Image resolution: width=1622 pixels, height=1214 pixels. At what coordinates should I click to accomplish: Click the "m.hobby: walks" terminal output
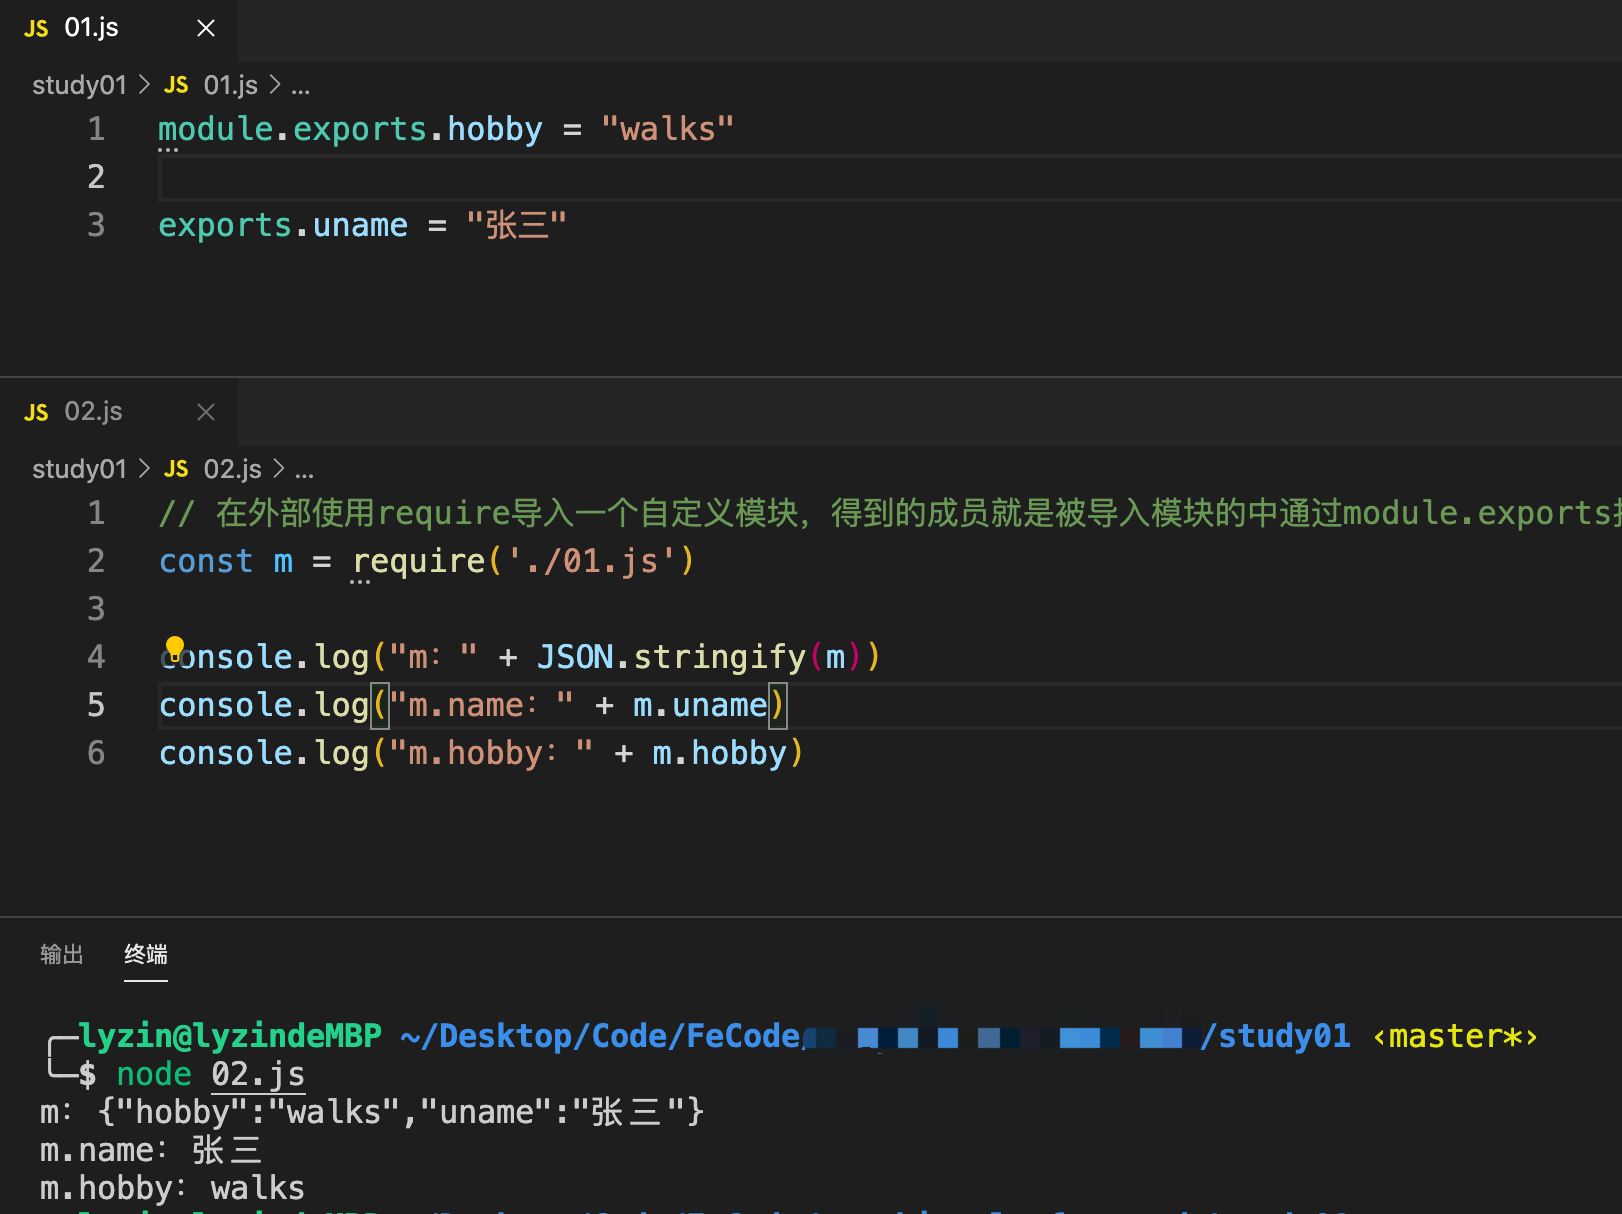click(x=172, y=1188)
